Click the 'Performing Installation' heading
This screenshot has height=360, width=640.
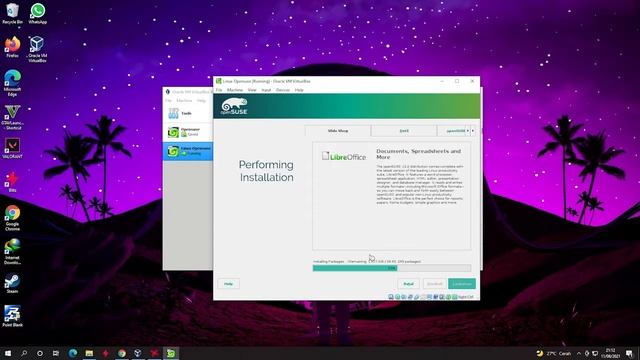tap(266, 171)
